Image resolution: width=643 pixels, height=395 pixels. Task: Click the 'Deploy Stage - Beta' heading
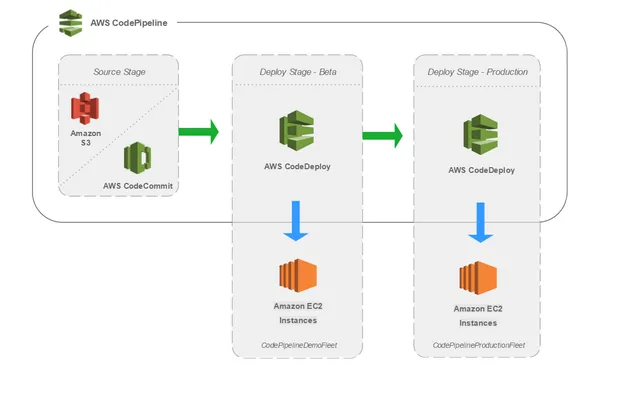(x=298, y=72)
